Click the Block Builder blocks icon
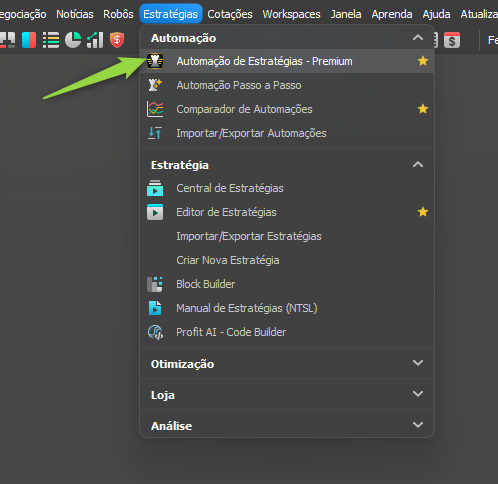Viewport: 498px width, 484px height. click(x=155, y=284)
